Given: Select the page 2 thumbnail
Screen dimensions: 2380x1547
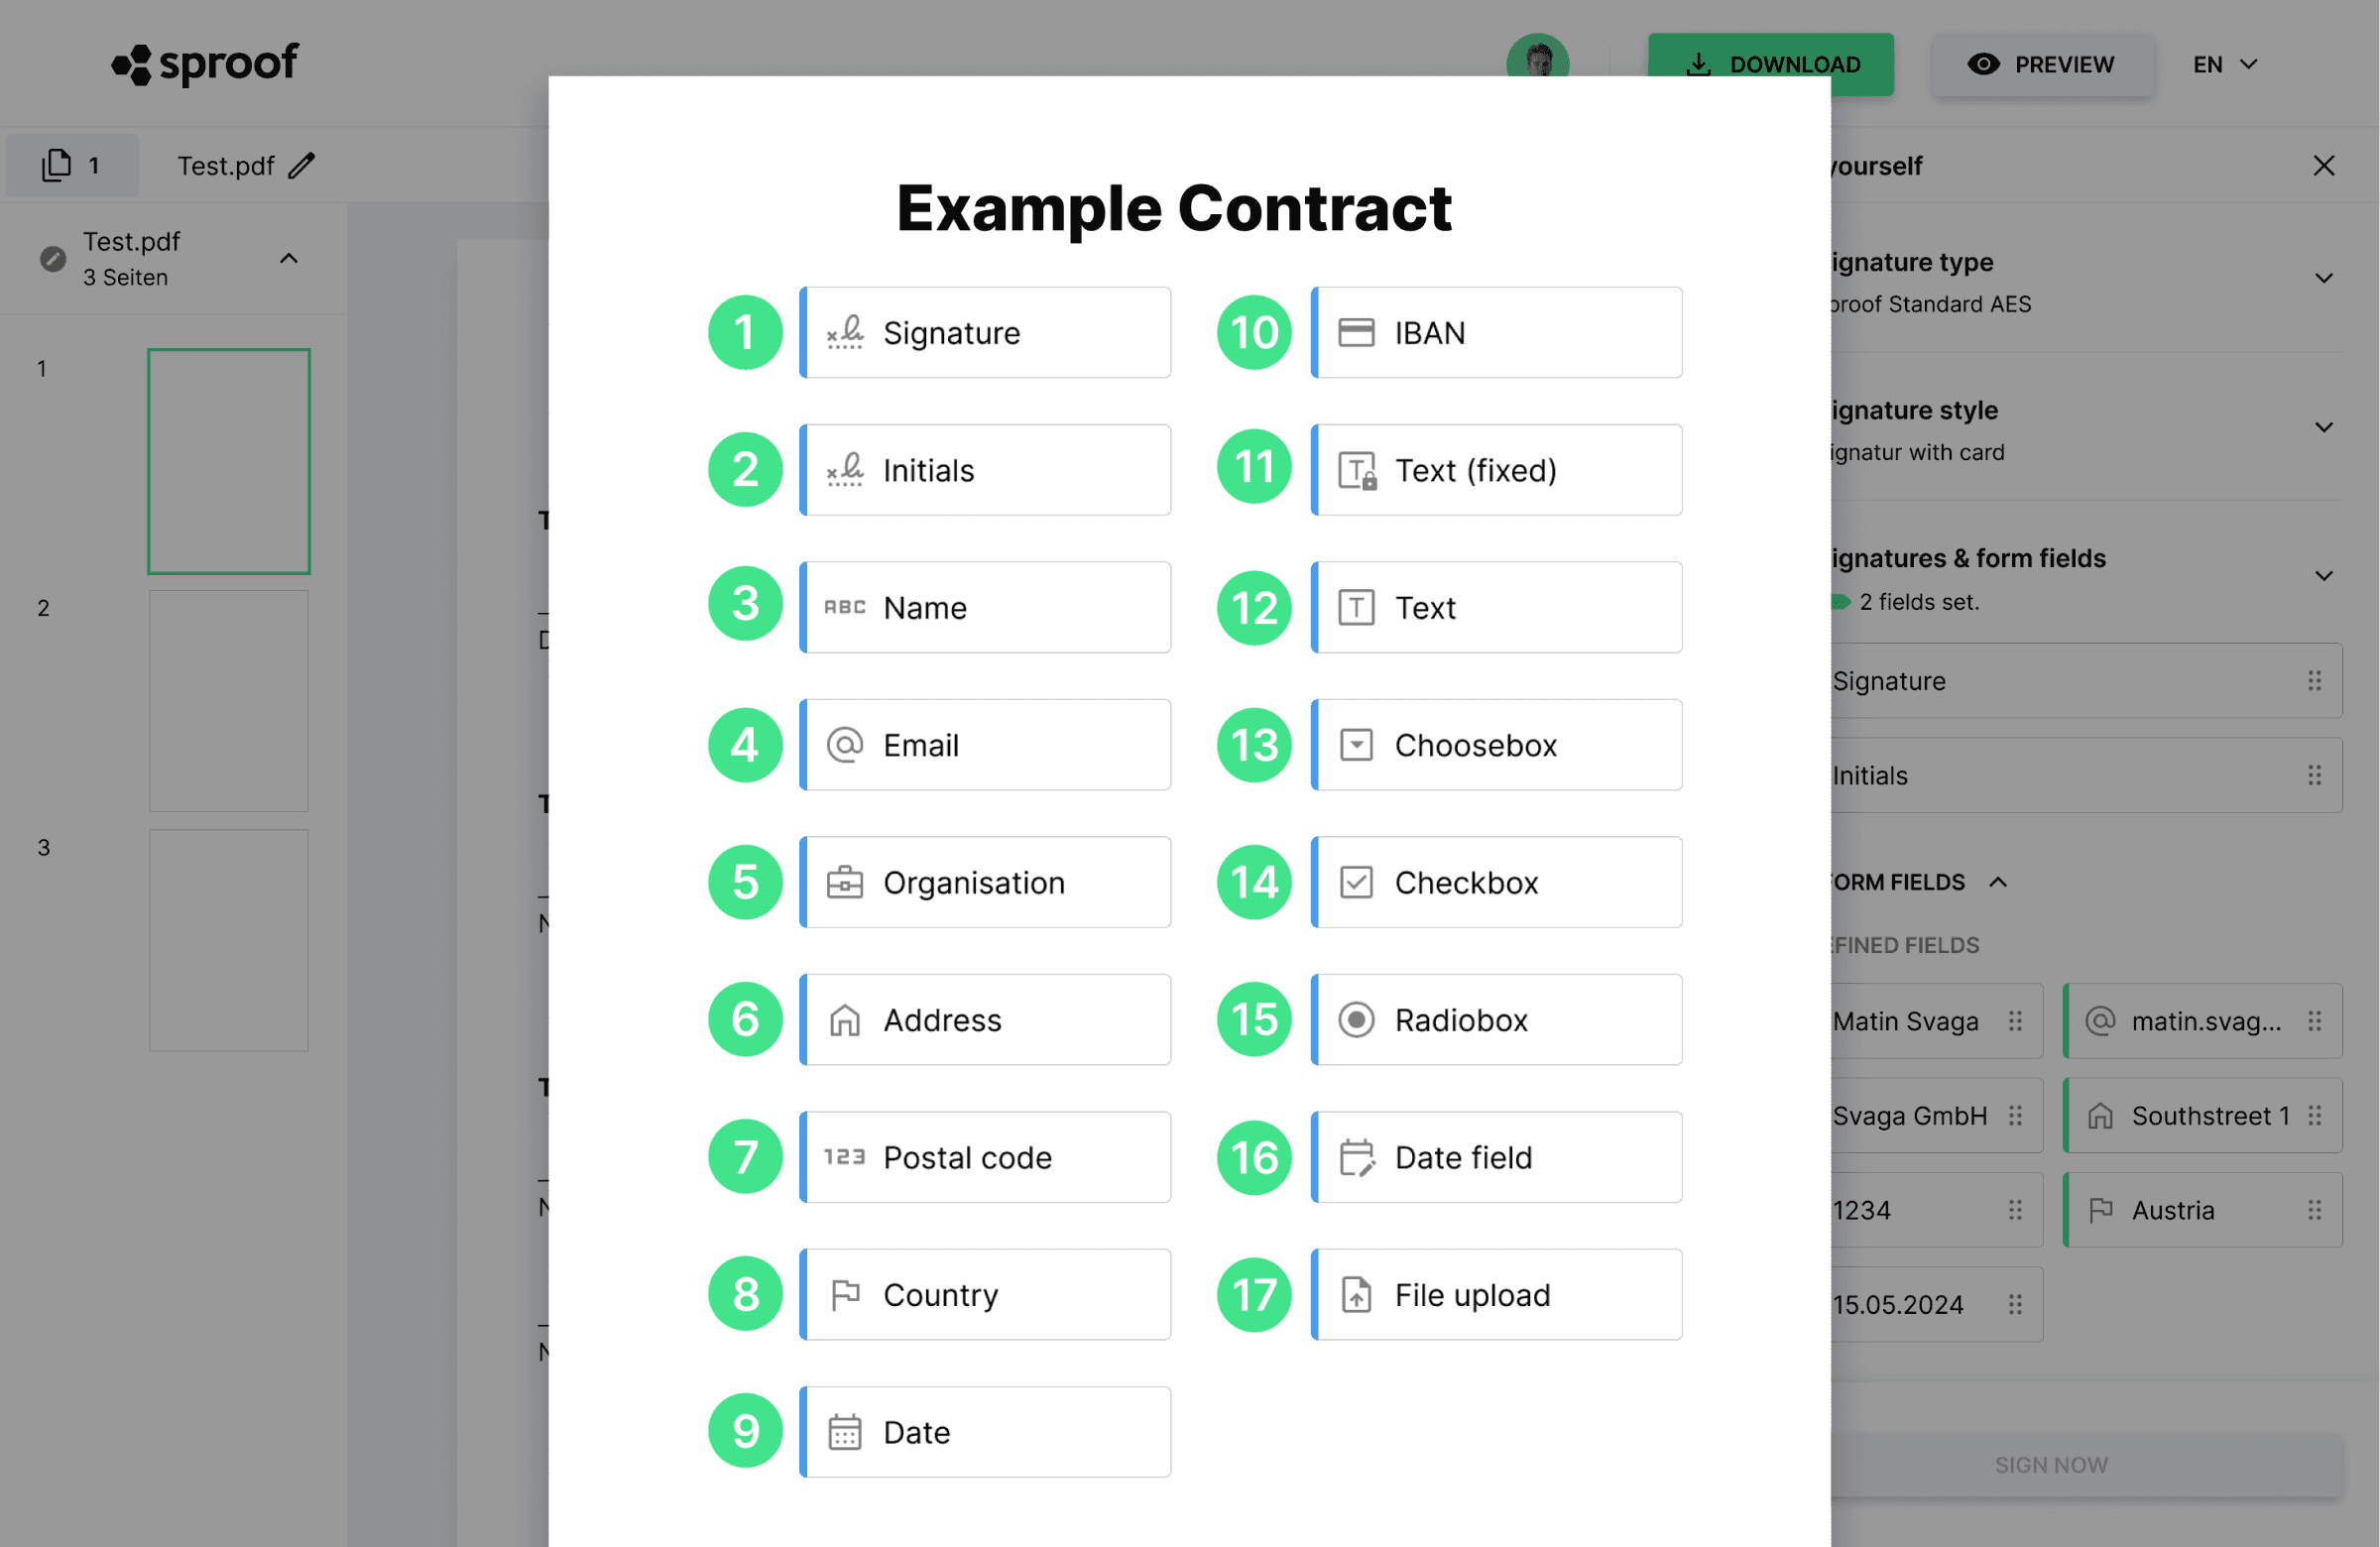Looking at the screenshot, I should [228, 701].
